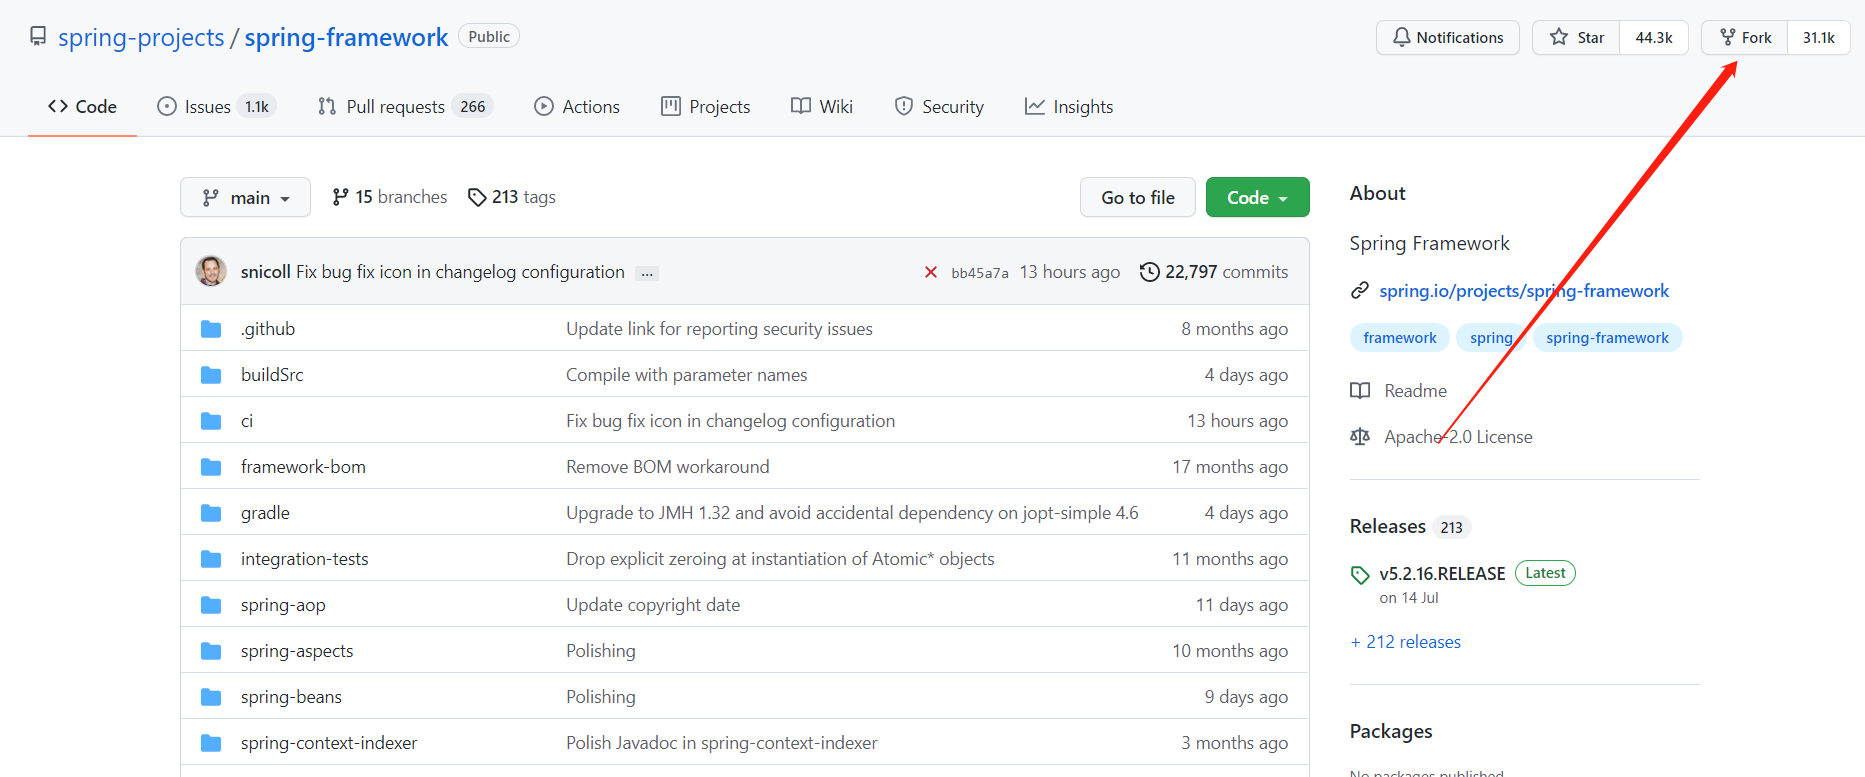The image size is (1865, 777).
Task: Open the framework-bom folder
Action: tap(303, 466)
